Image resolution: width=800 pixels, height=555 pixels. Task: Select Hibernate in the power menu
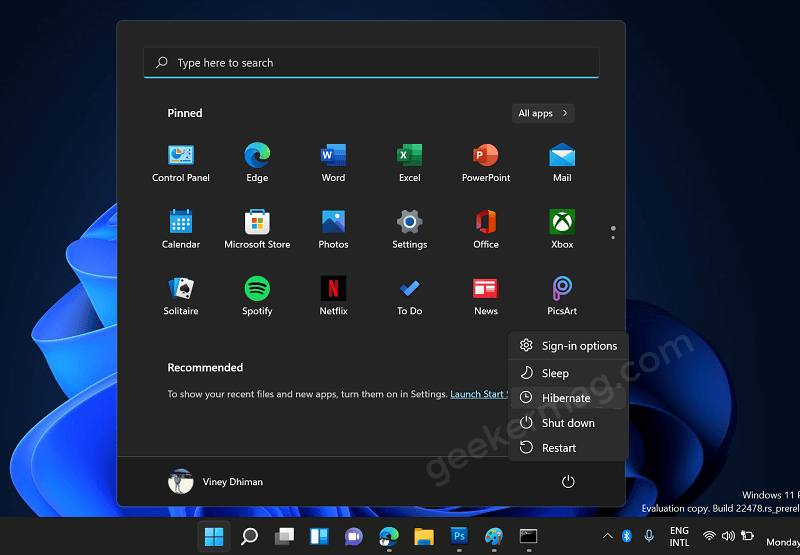(x=568, y=398)
